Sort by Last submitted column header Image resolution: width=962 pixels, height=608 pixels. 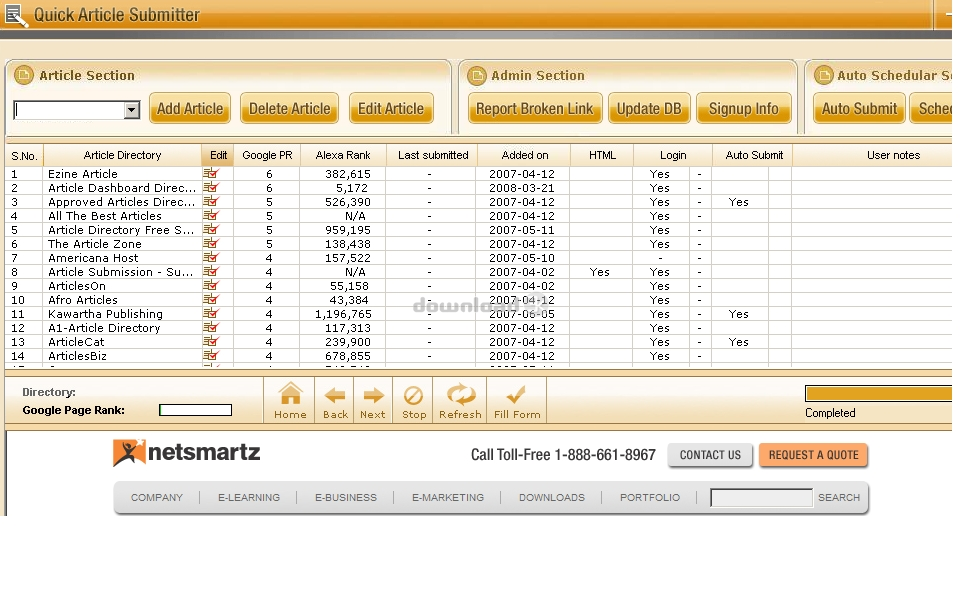click(x=433, y=155)
